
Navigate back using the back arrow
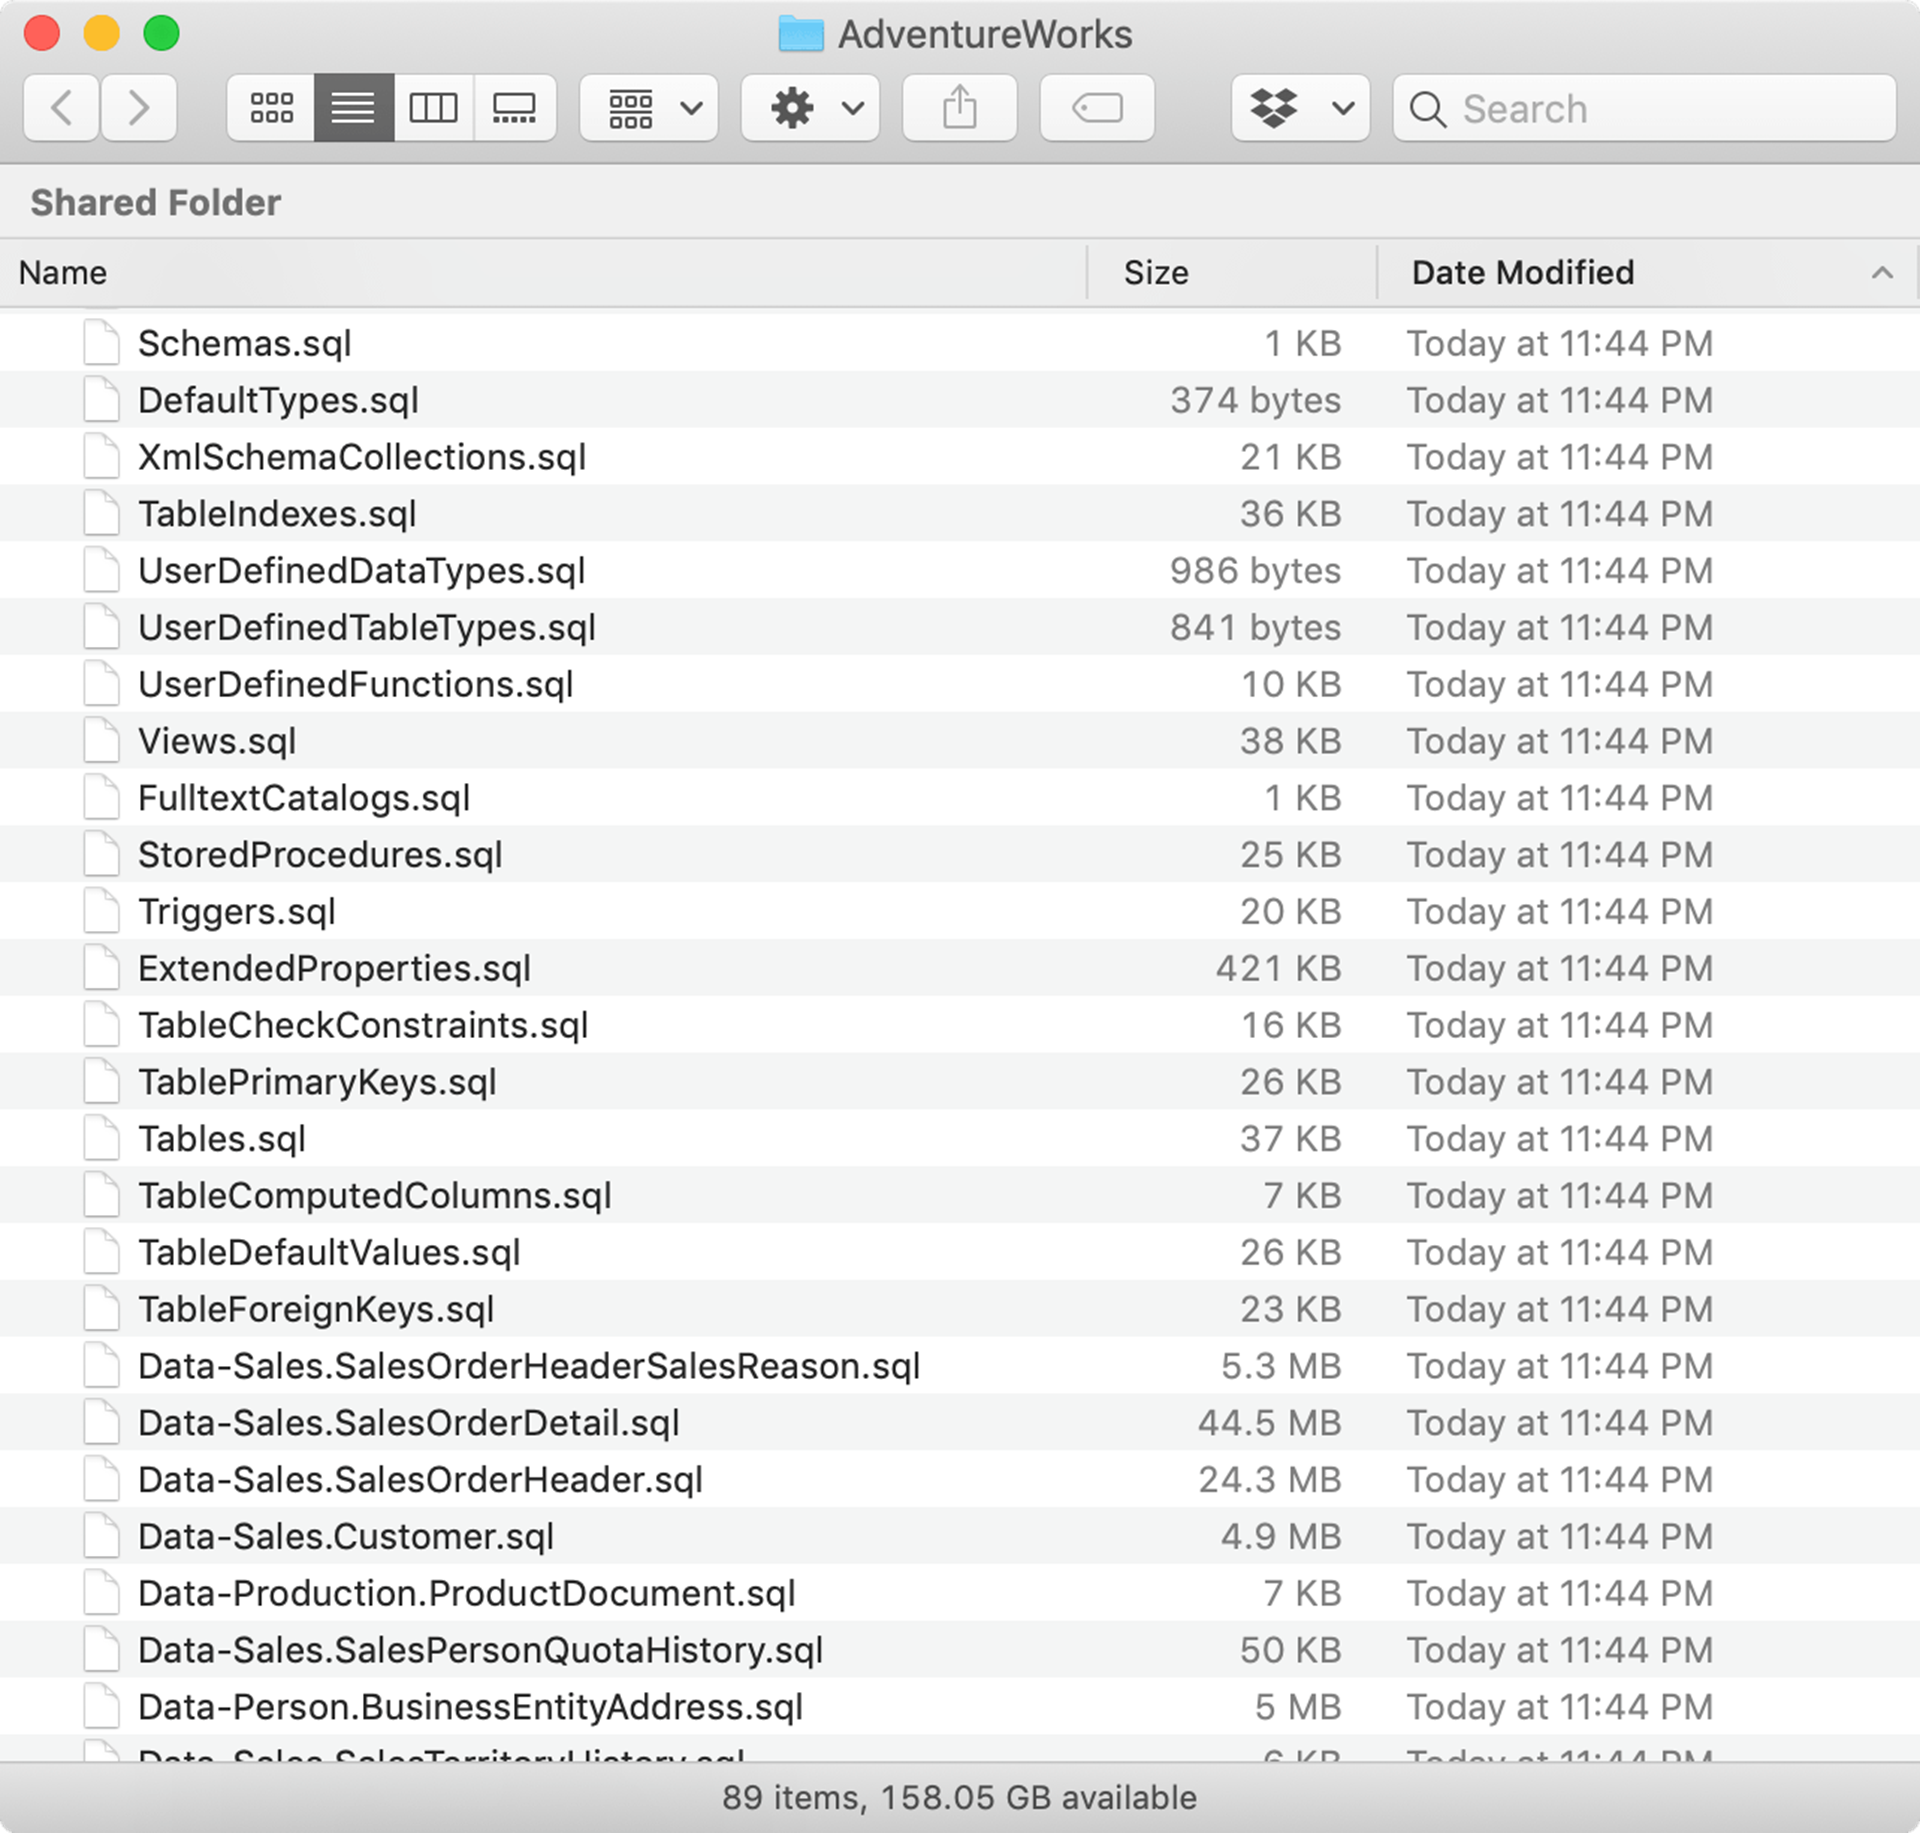pos(60,108)
